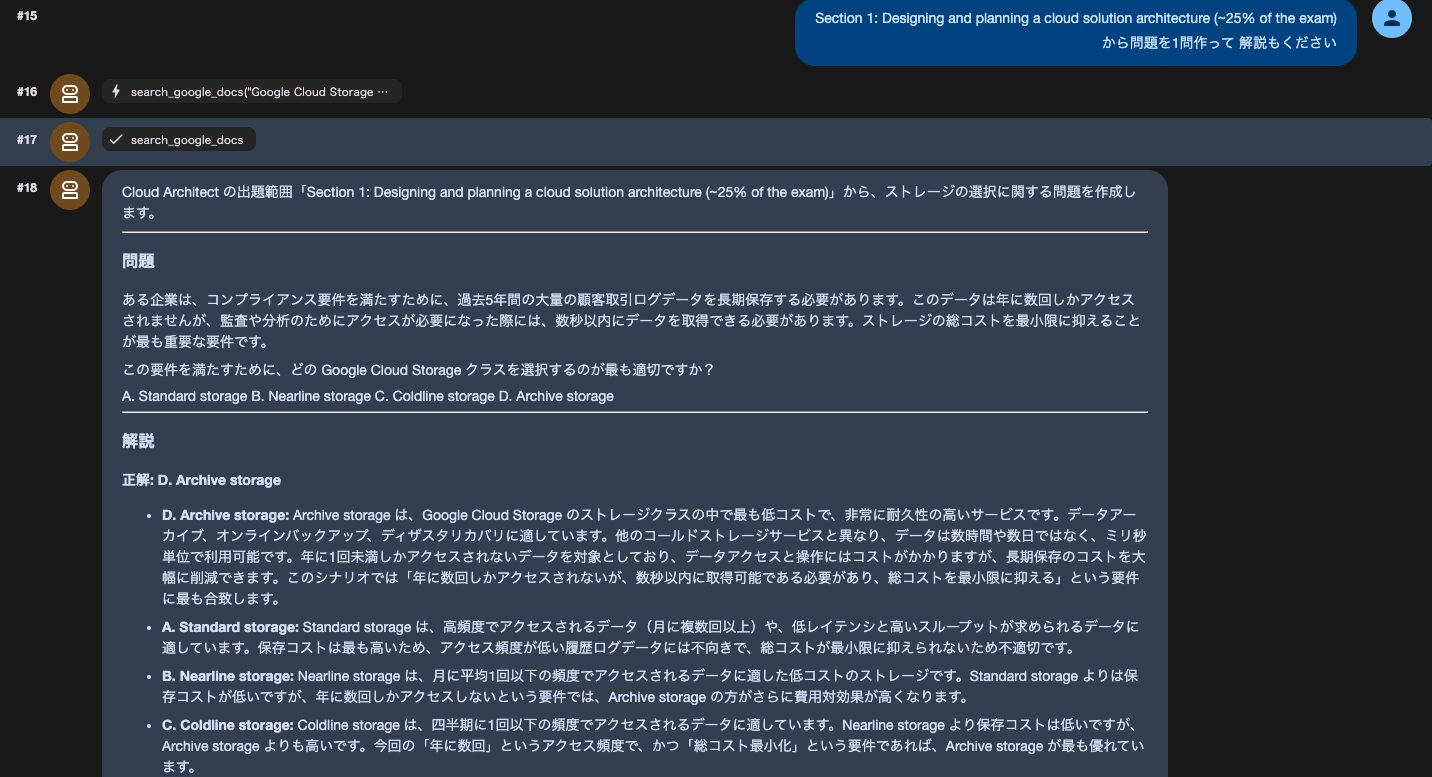Click the line 正解: D. Archive storage
The image size is (1432, 777).
pyautogui.click(x=201, y=480)
